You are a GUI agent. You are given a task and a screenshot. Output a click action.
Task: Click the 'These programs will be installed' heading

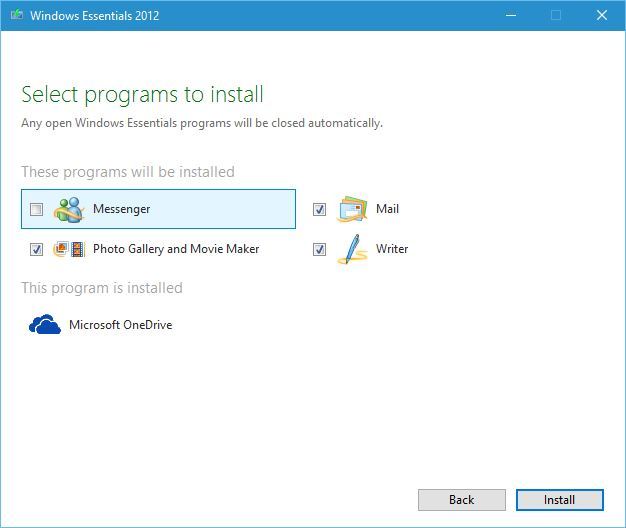point(128,172)
